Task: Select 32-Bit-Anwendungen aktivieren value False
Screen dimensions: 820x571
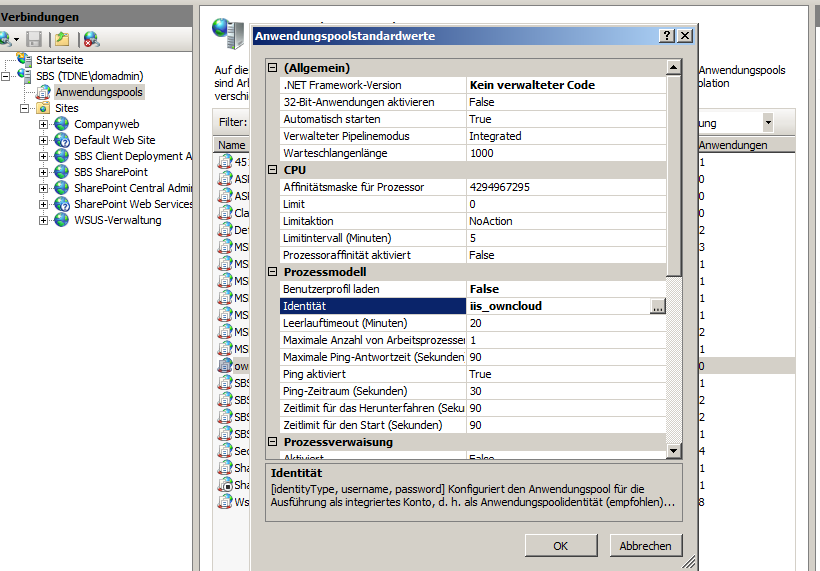Action: (x=566, y=102)
